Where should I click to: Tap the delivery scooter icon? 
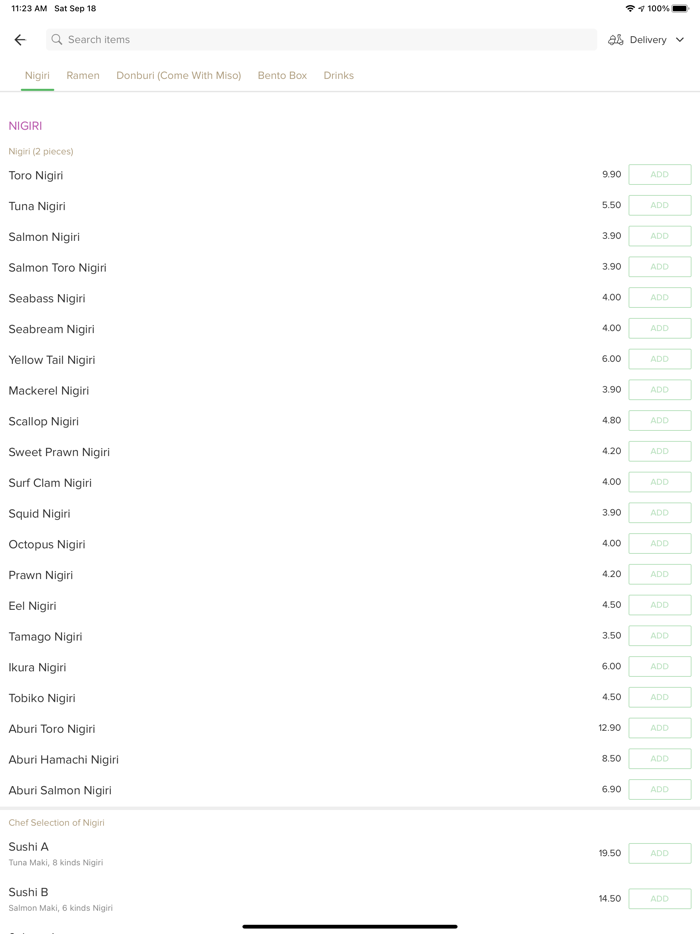click(x=616, y=40)
